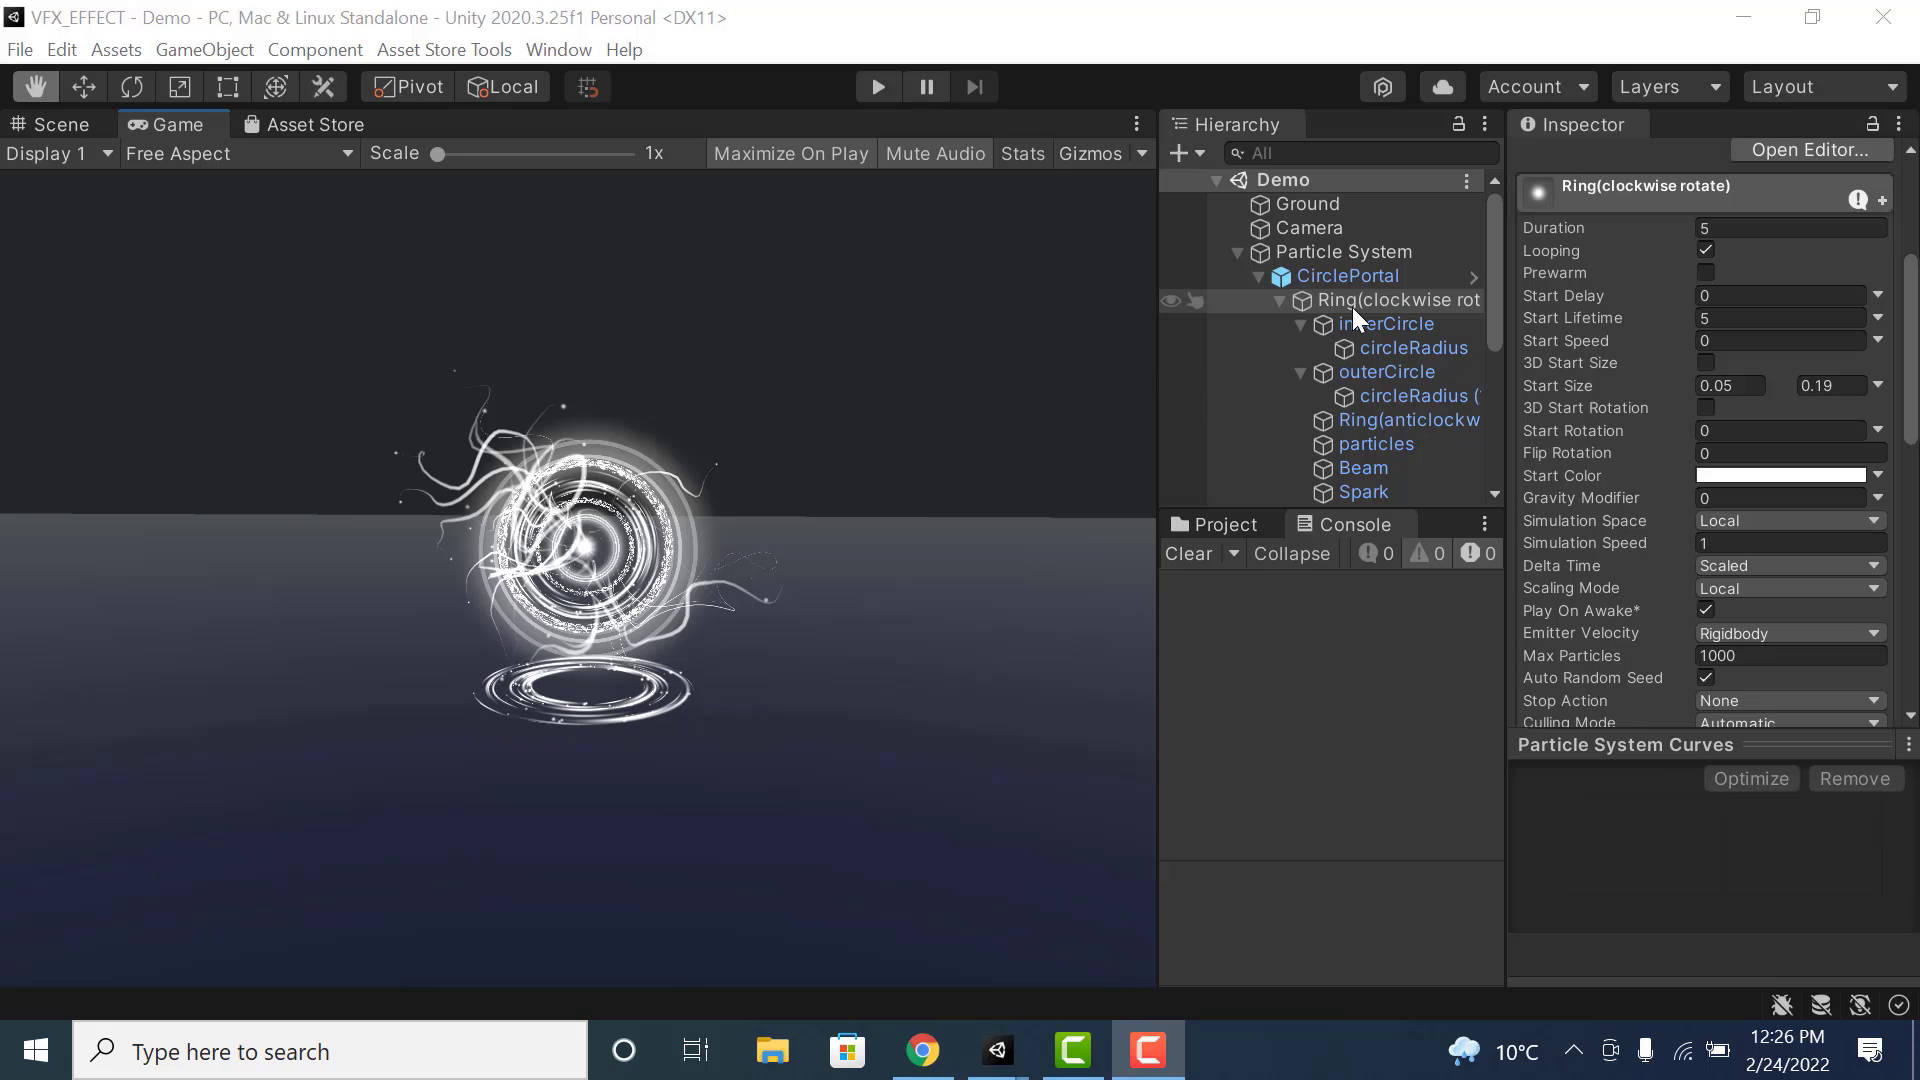Image resolution: width=1920 pixels, height=1080 pixels.
Task: Open the Emitter Velocity dropdown
Action: coord(1790,634)
